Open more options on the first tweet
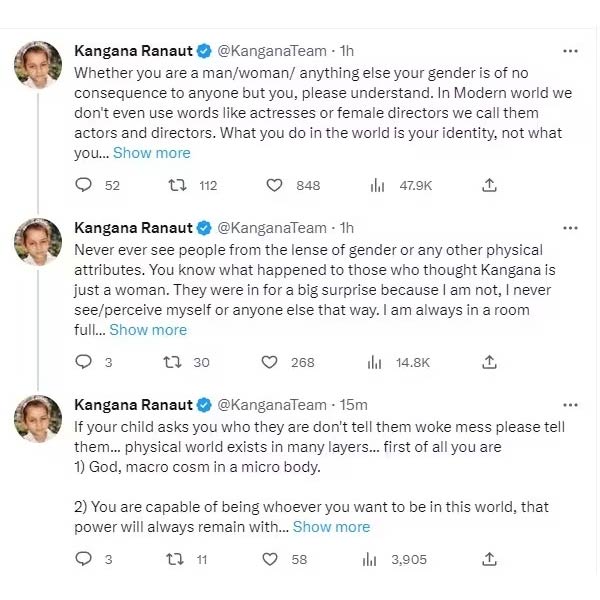The width and height of the screenshot is (600, 600). coord(570,50)
